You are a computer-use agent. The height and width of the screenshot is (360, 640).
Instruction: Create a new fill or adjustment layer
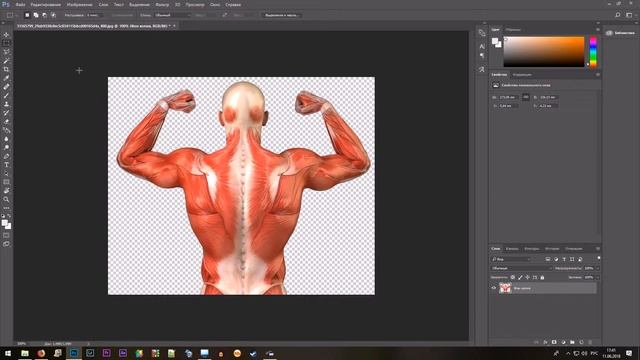(563, 342)
